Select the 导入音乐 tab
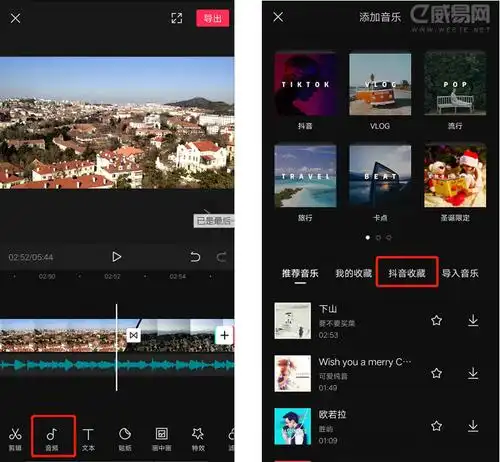 [x=460, y=273]
